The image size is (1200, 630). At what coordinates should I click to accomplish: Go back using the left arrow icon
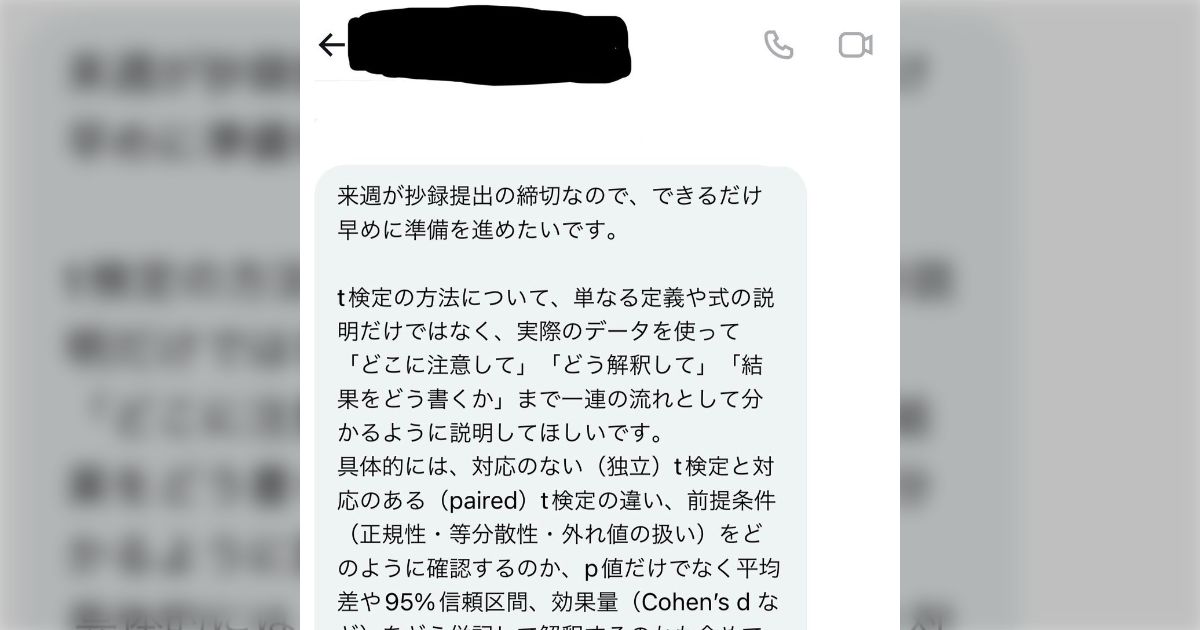pos(331,45)
